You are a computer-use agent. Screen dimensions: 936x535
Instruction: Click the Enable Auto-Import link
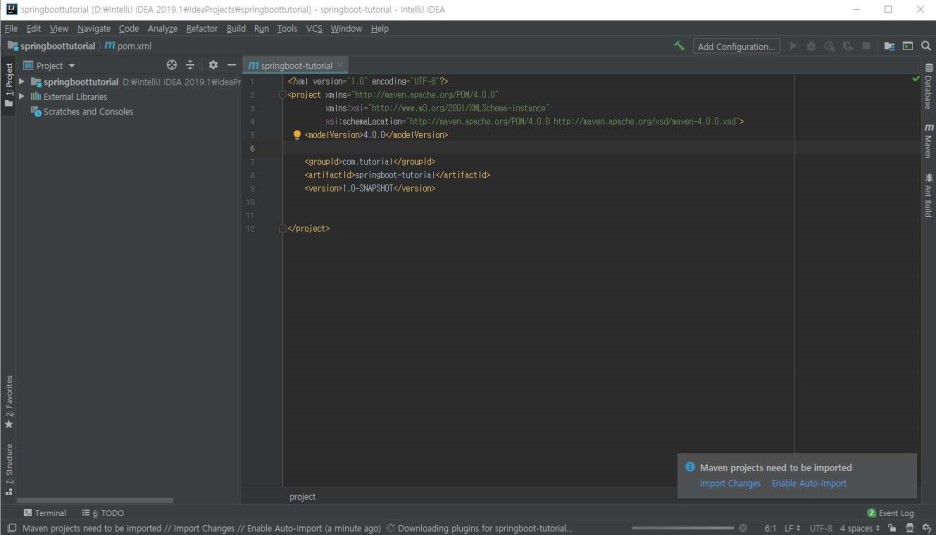(809, 483)
